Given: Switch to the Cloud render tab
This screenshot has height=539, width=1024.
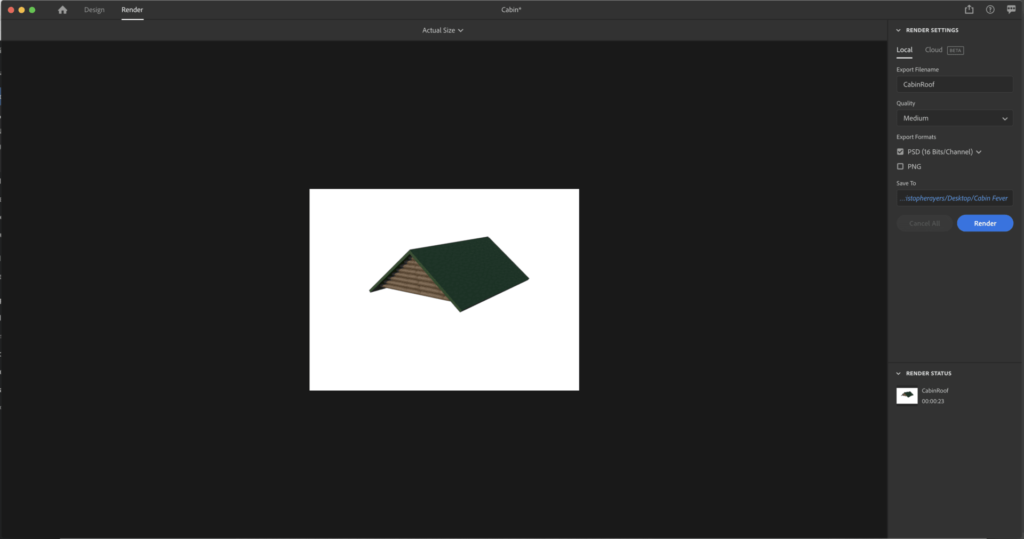Looking at the screenshot, I should point(933,50).
